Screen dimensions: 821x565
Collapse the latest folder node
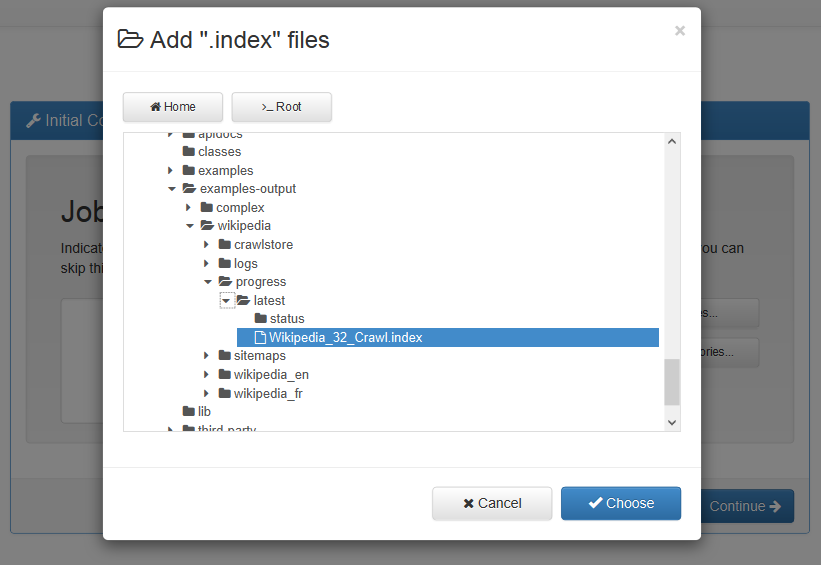226,301
